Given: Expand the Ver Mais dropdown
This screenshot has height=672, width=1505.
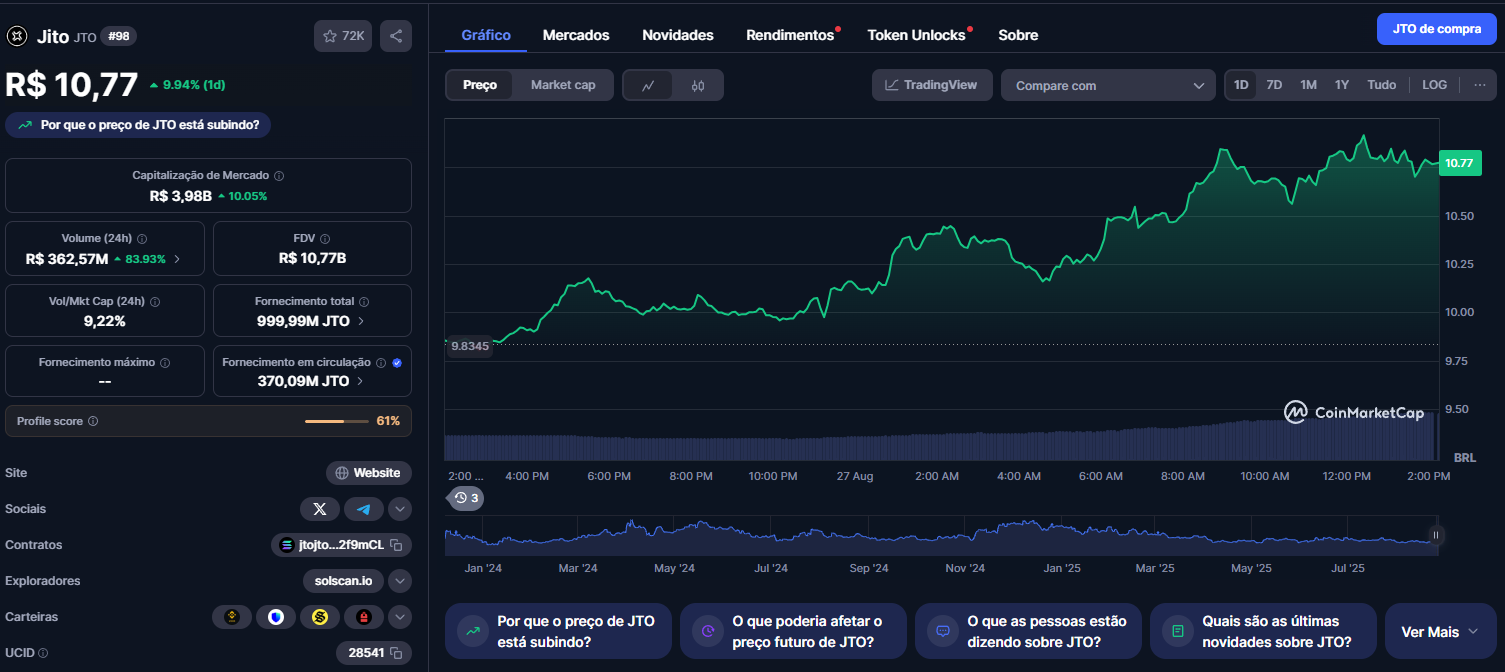Looking at the screenshot, I should (1441, 631).
